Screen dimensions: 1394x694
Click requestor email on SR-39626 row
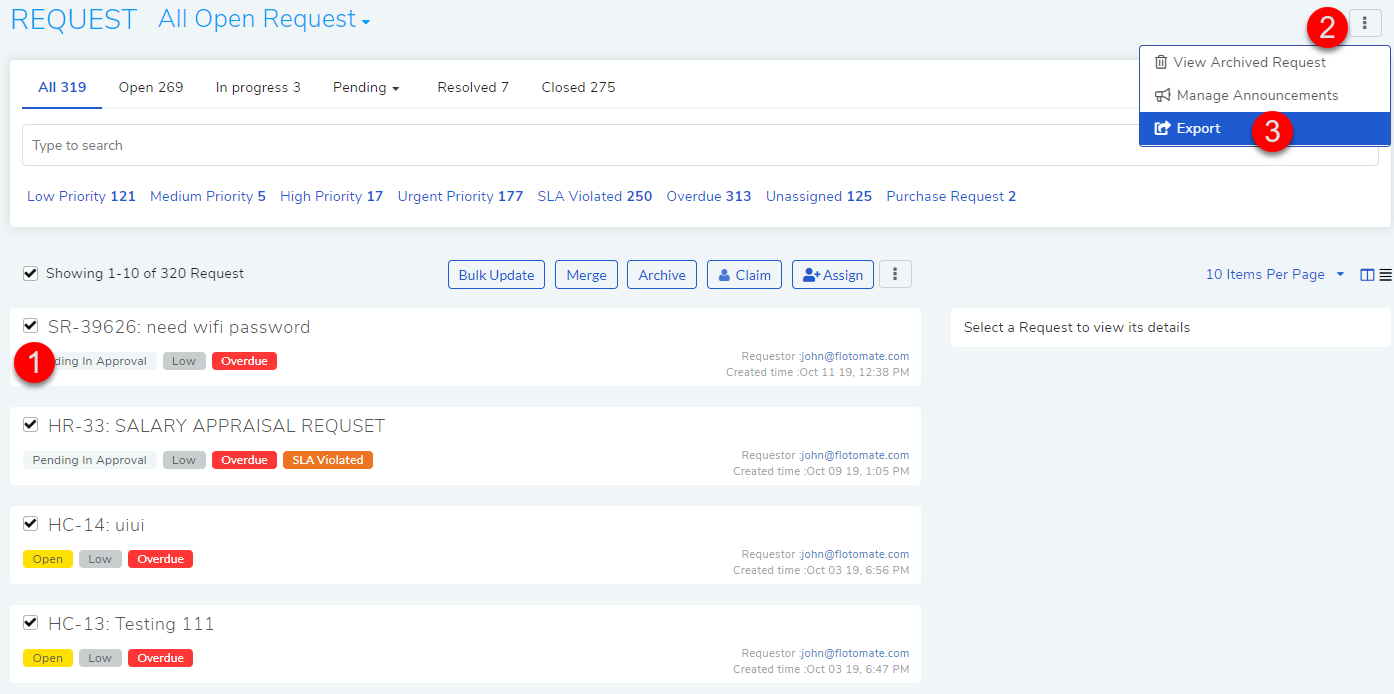coord(855,356)
